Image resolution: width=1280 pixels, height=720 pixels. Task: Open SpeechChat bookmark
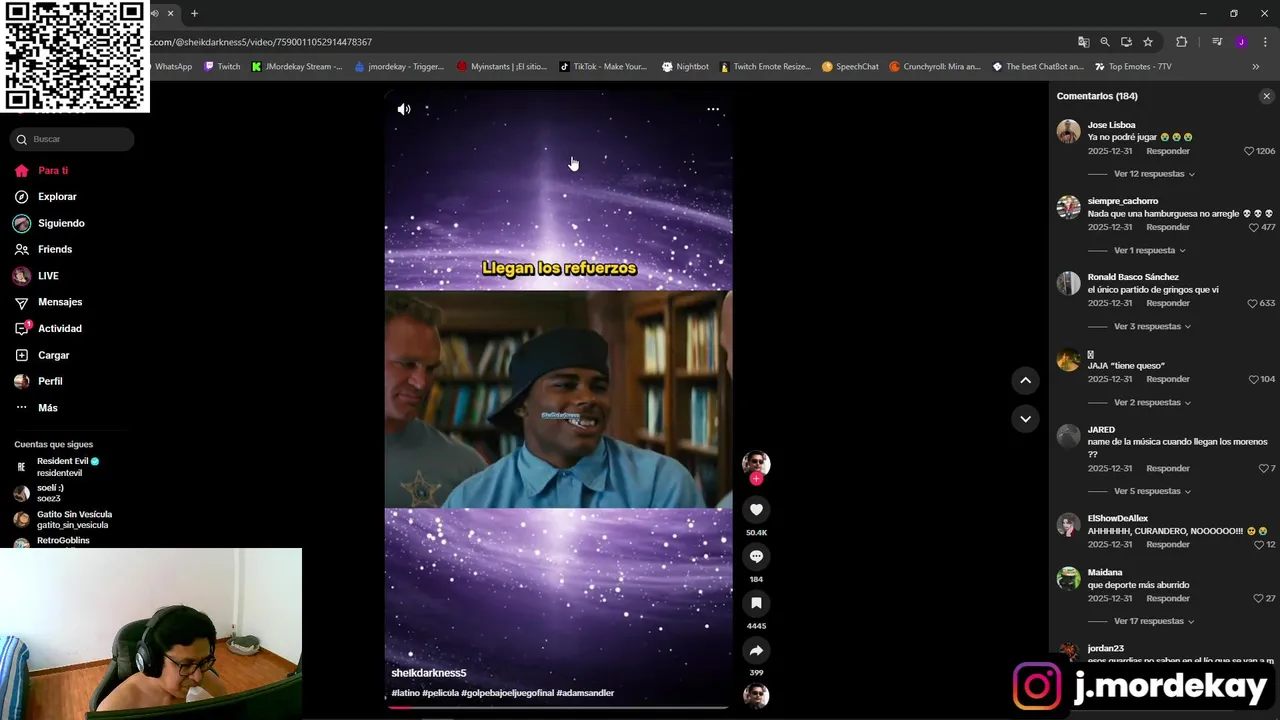[850, 67]
